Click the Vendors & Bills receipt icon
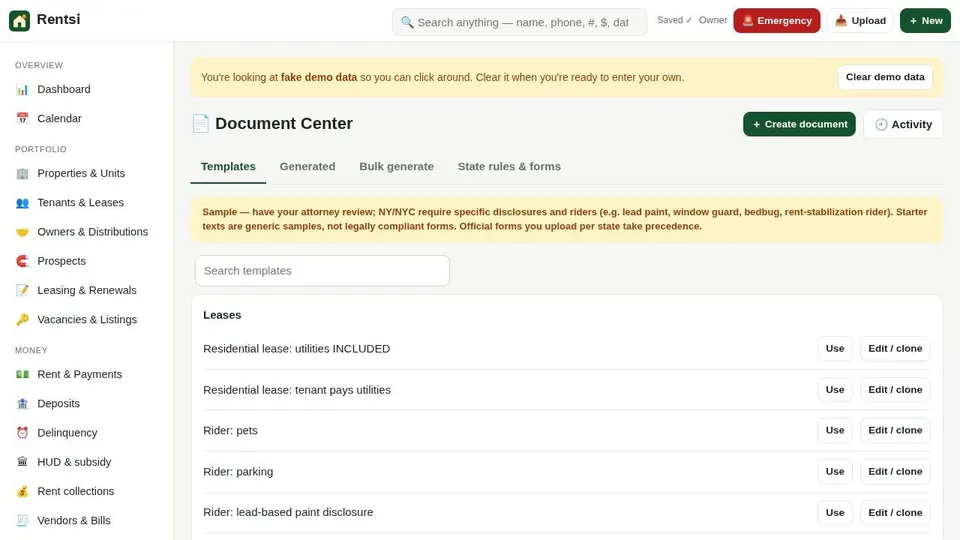 (23, 521)
